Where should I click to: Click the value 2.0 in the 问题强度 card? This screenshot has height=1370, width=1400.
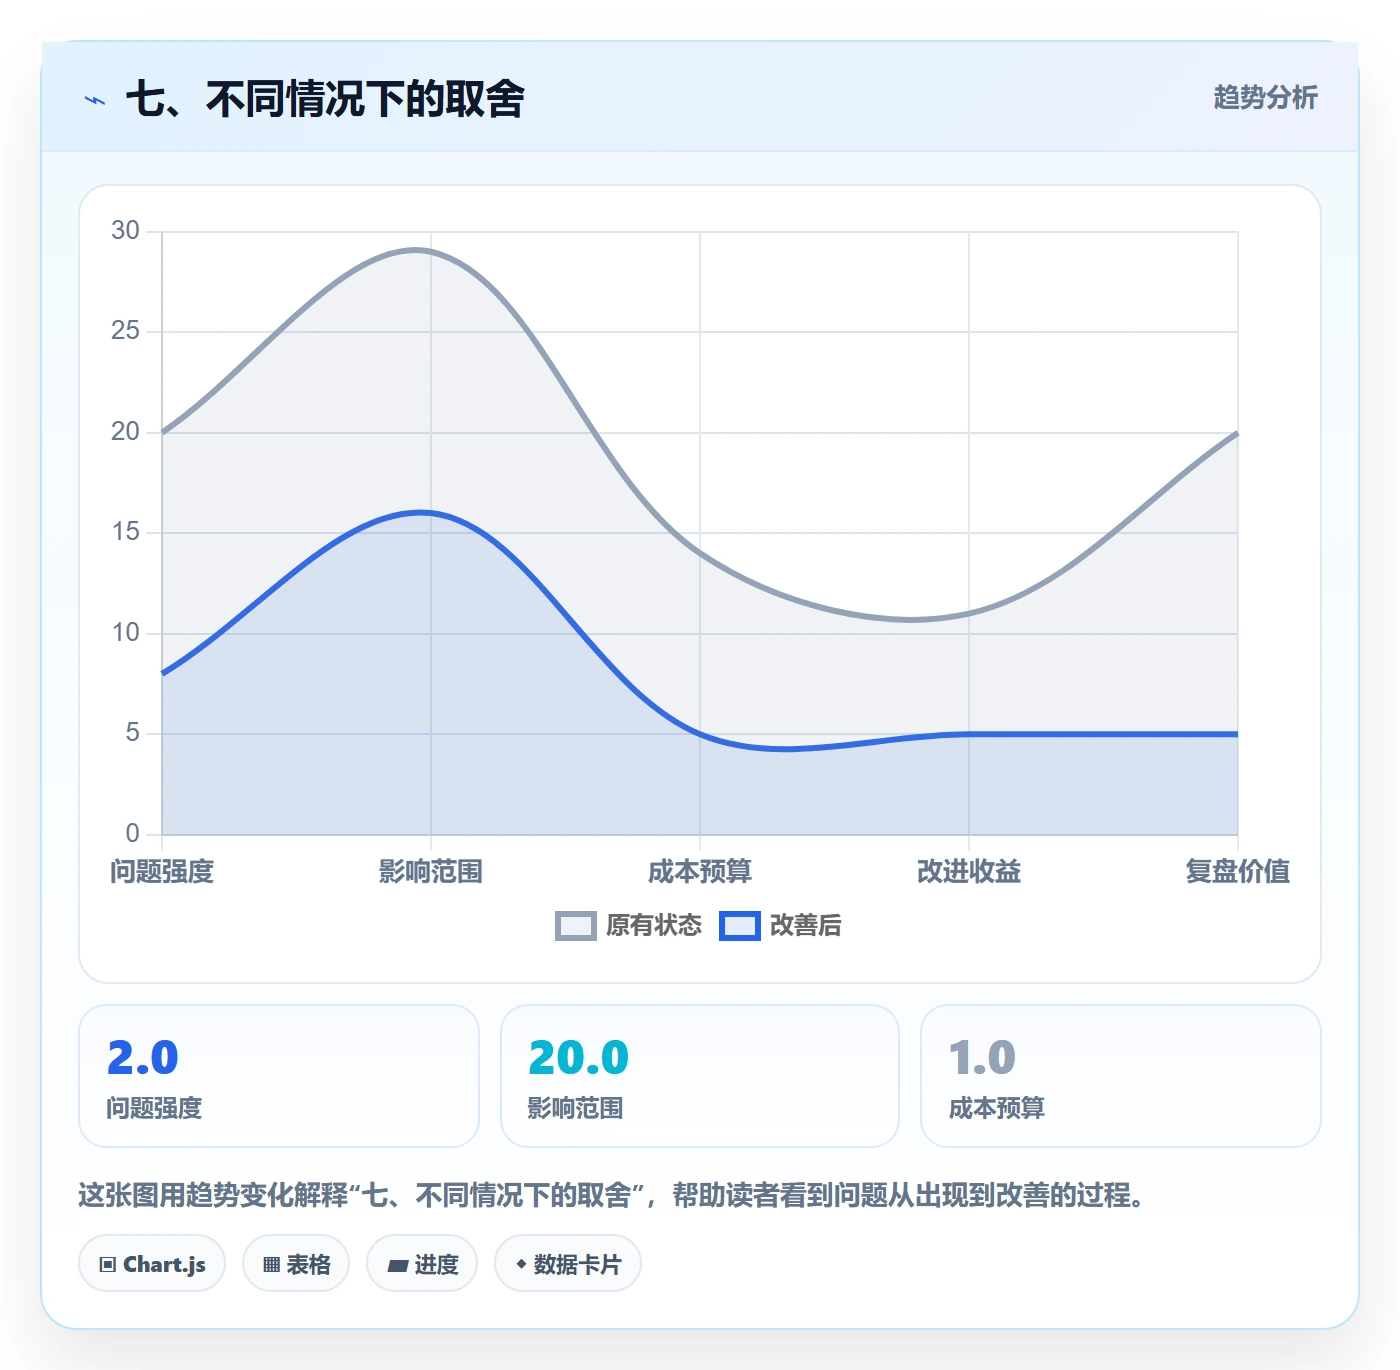pos(142,1058)
